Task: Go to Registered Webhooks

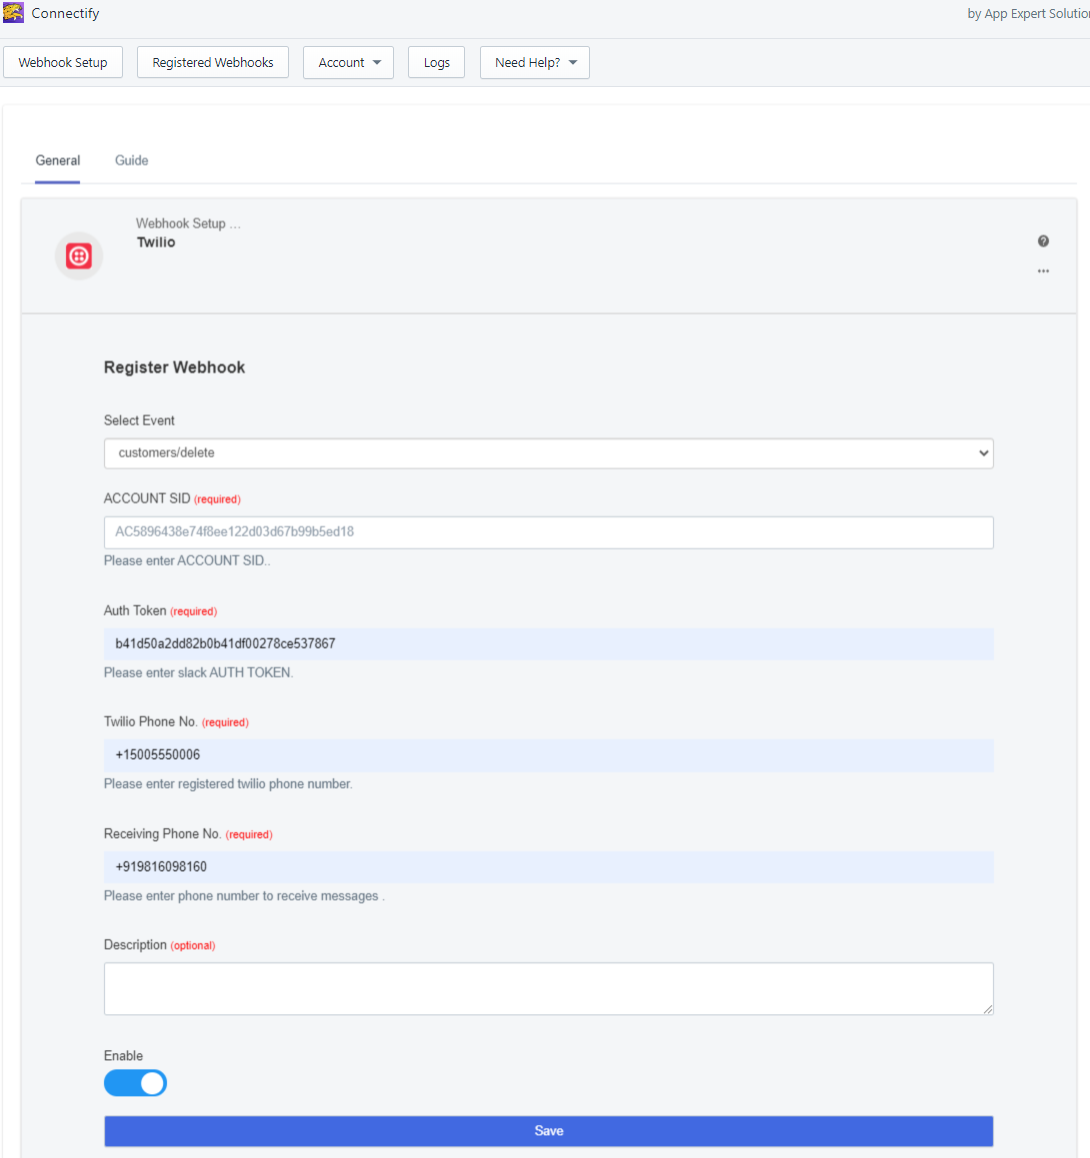Action: click(213, 63)
